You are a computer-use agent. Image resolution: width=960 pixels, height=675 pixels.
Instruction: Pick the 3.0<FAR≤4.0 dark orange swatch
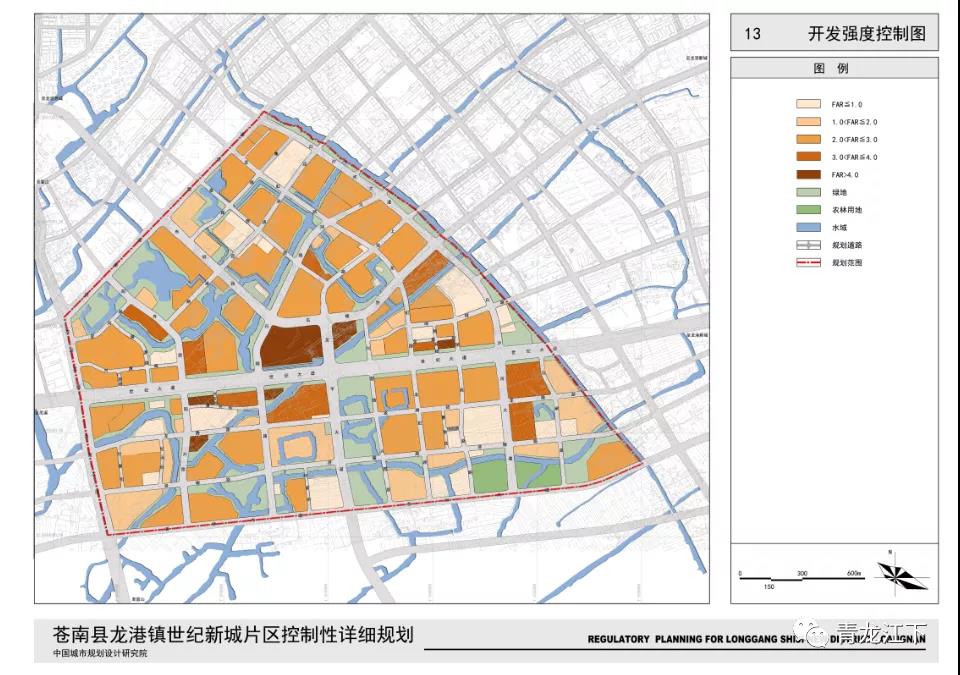pyautogui.click(x=807, y=157)
